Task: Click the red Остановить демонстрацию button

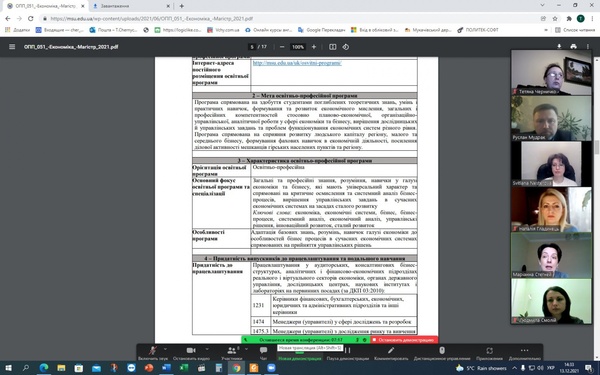Action: [404, 340]
